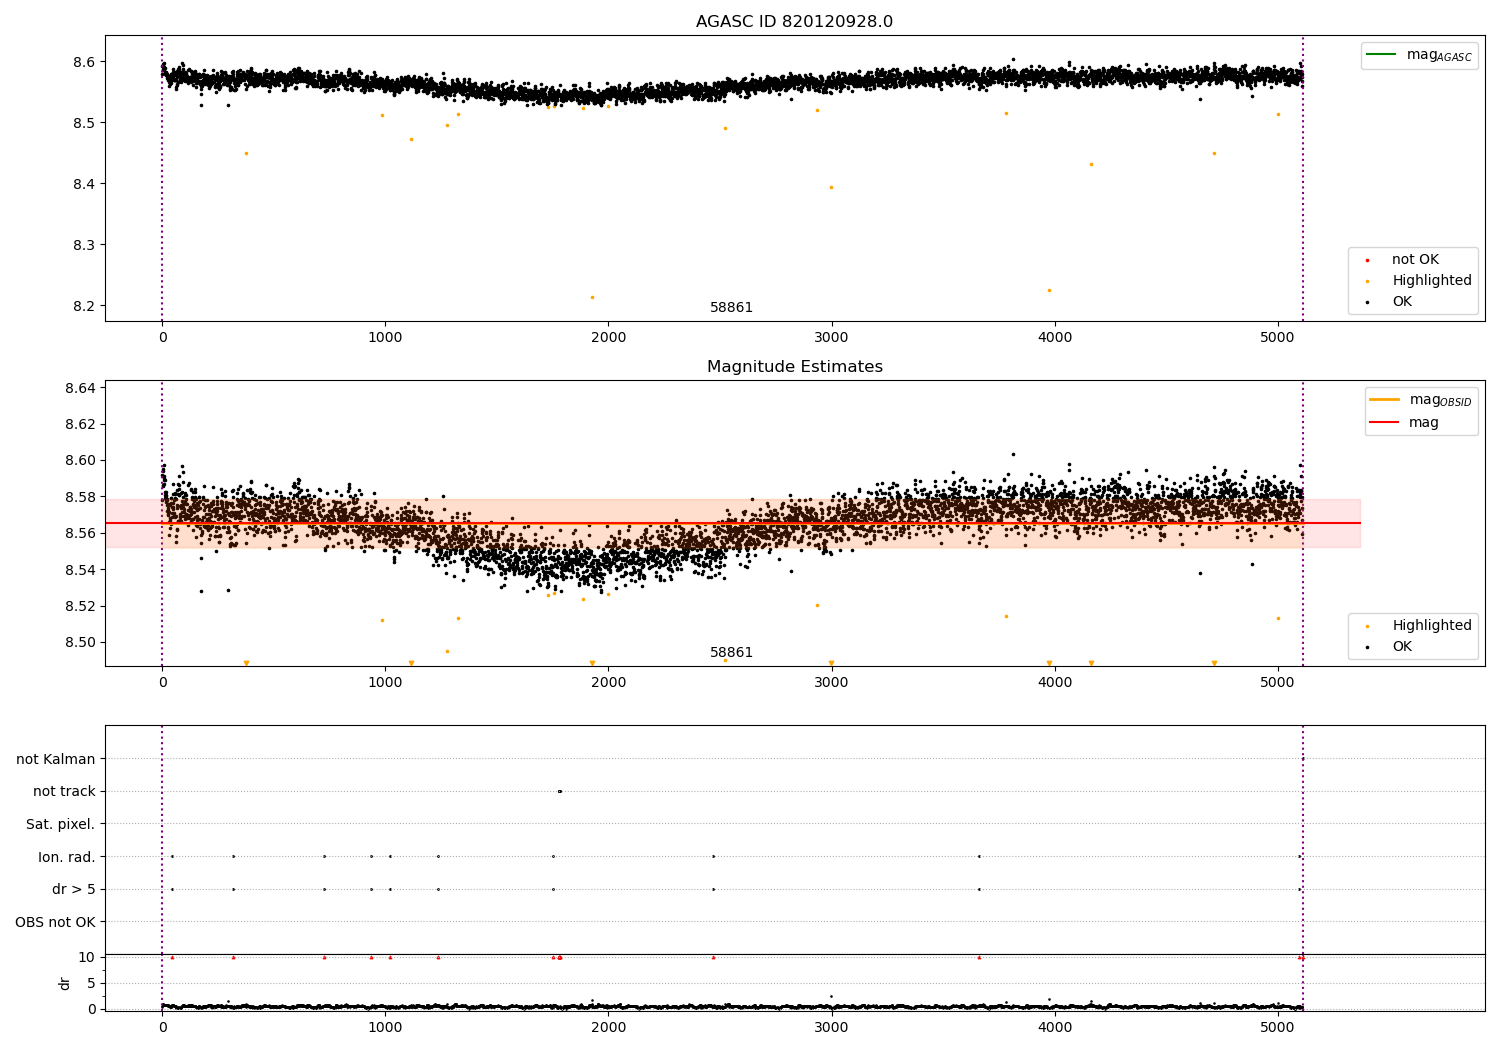Click the 2000 x-axis tick under Magnitude Estimates plot
This screenshot has width=1500, height=1050.
pos(608,683)
